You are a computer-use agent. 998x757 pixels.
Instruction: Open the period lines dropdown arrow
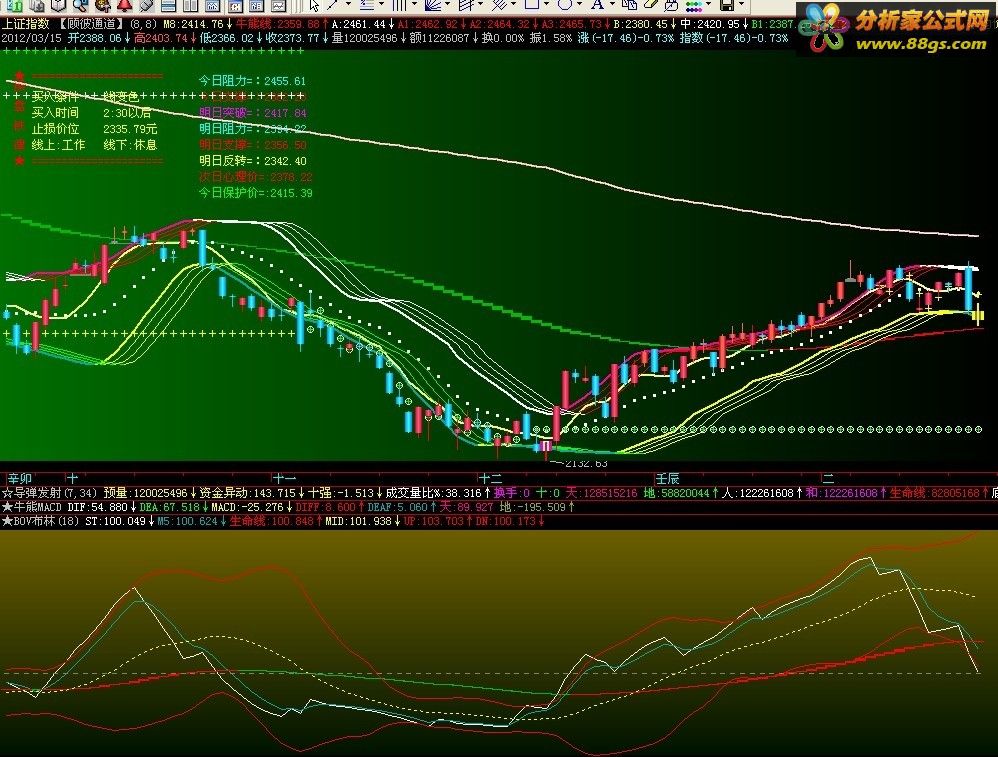tap(414, 4)
